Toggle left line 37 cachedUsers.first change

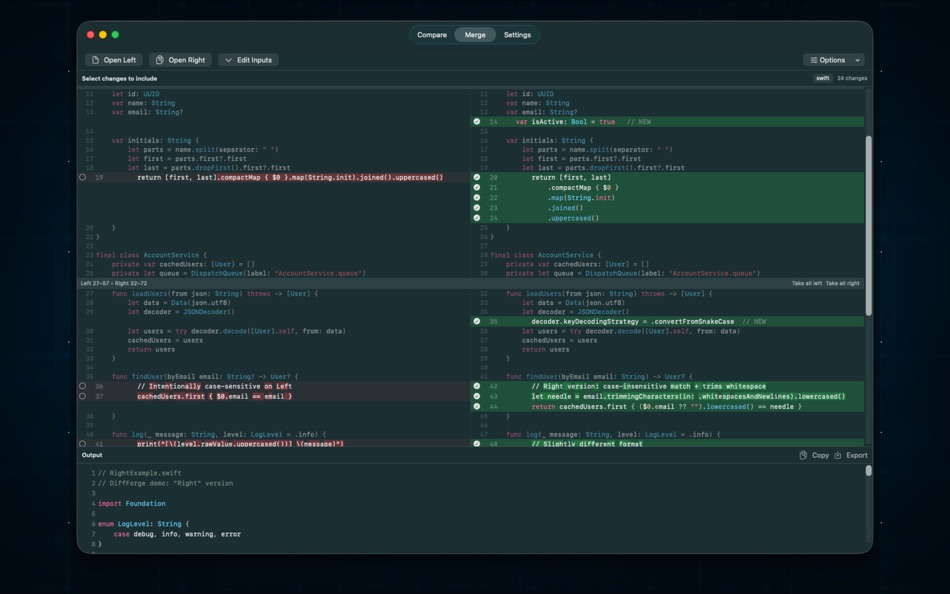pyautogui.click(x=82, y=396)
